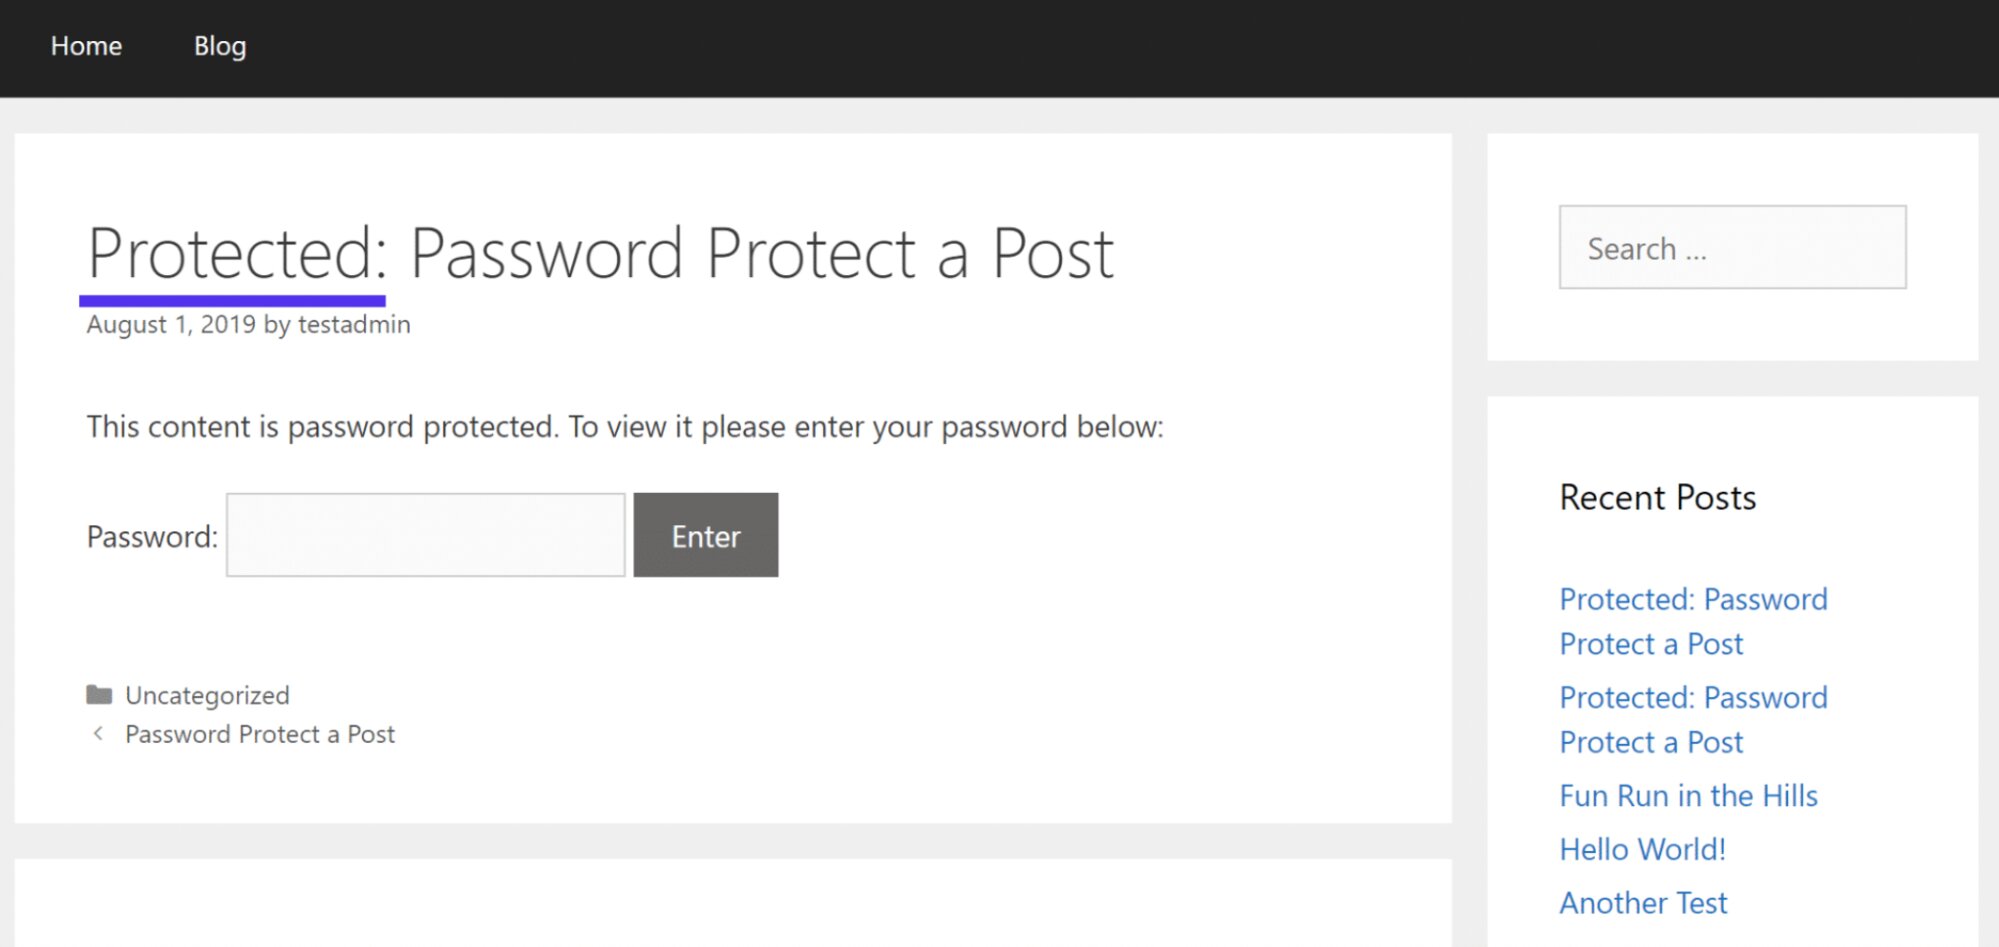Click inside the Search box
The width and height of the screenshot is (1999, 947).
[1732, 248]
